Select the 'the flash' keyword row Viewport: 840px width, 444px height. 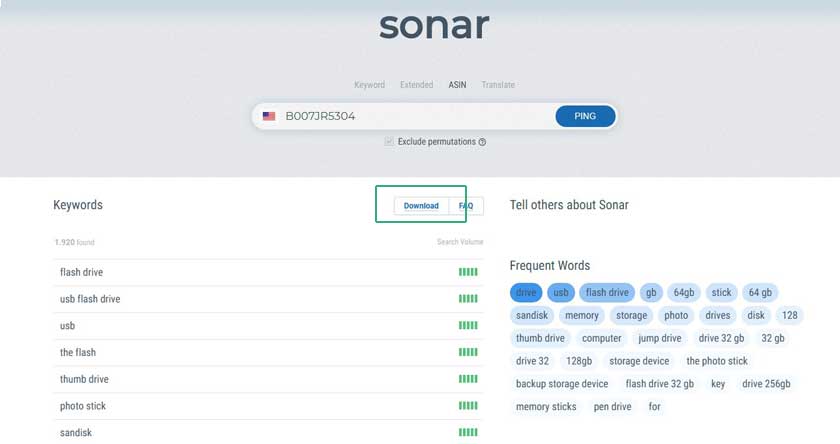(268, 352)
